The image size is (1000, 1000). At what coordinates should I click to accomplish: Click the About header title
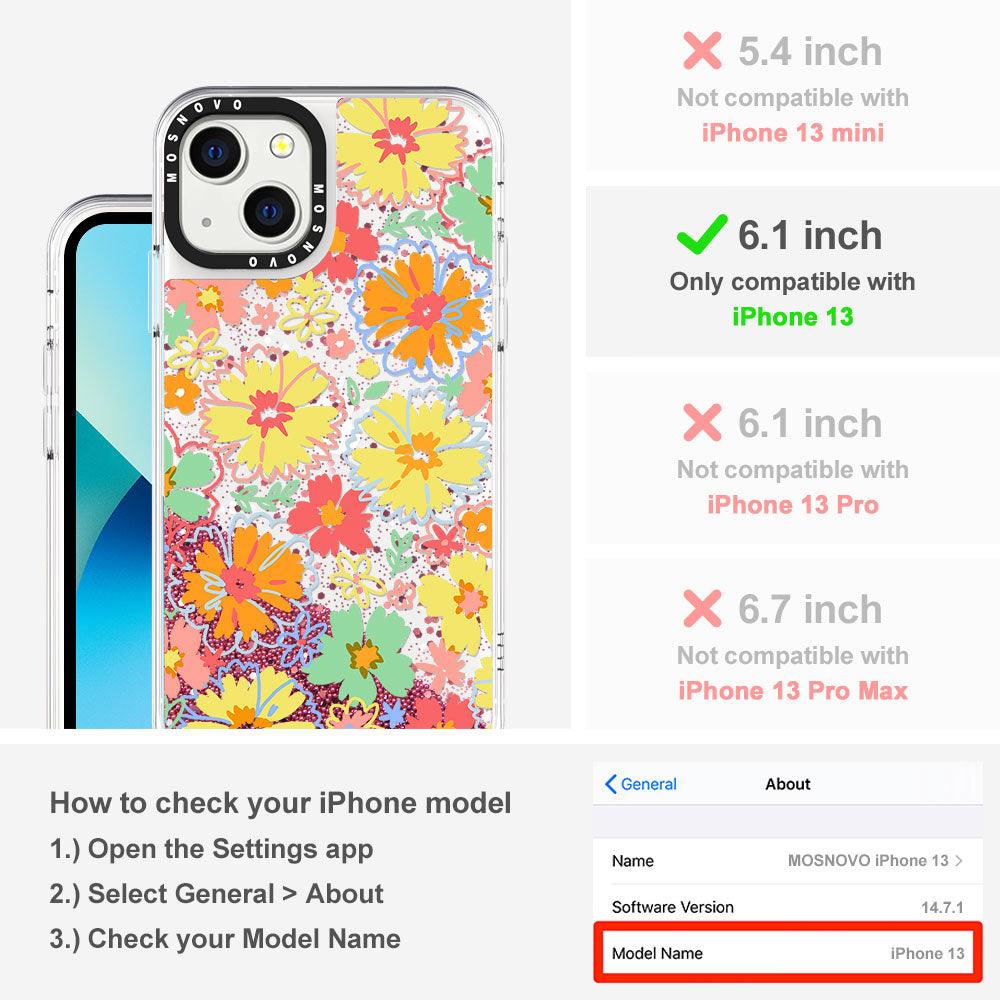click(788, 784)
